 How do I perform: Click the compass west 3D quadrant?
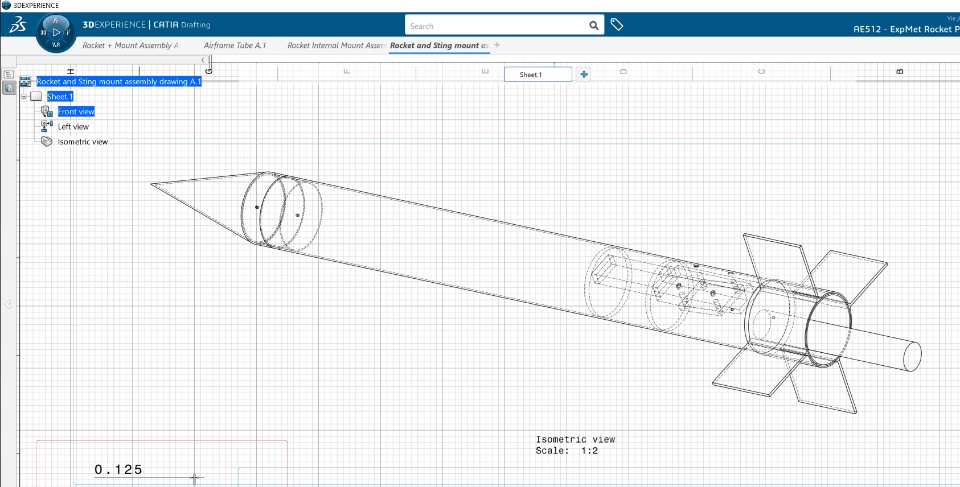[x=43, y=32]
